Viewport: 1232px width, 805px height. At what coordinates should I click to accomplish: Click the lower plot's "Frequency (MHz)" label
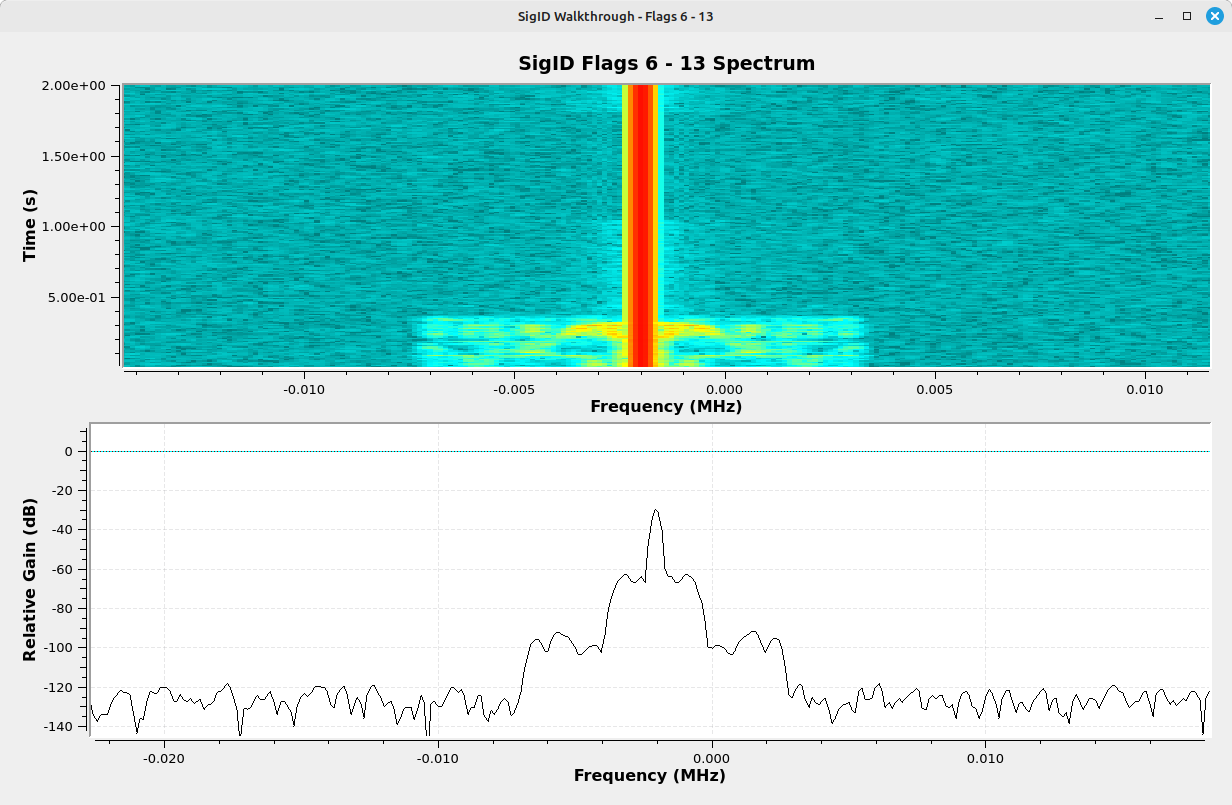(x=649, y=775)
